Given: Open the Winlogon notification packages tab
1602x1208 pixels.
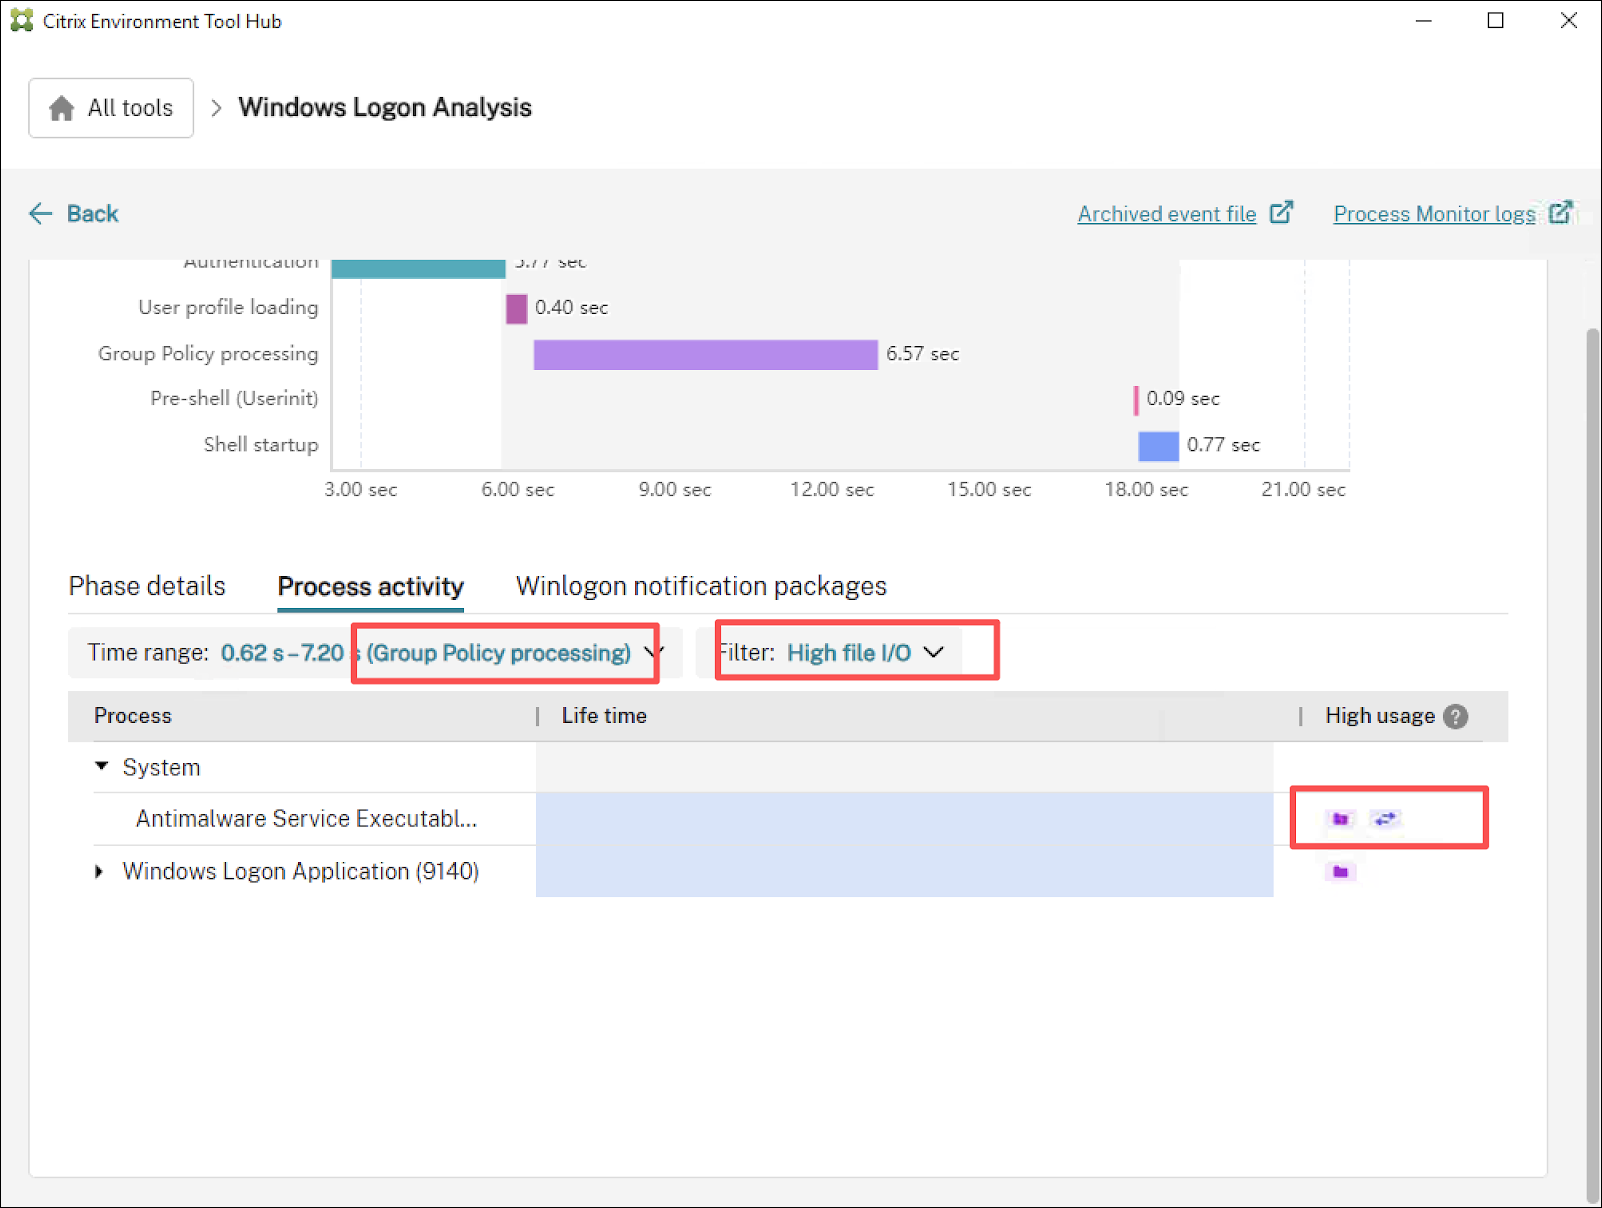Looking at the screenshot, I should (x=701, y=586).
